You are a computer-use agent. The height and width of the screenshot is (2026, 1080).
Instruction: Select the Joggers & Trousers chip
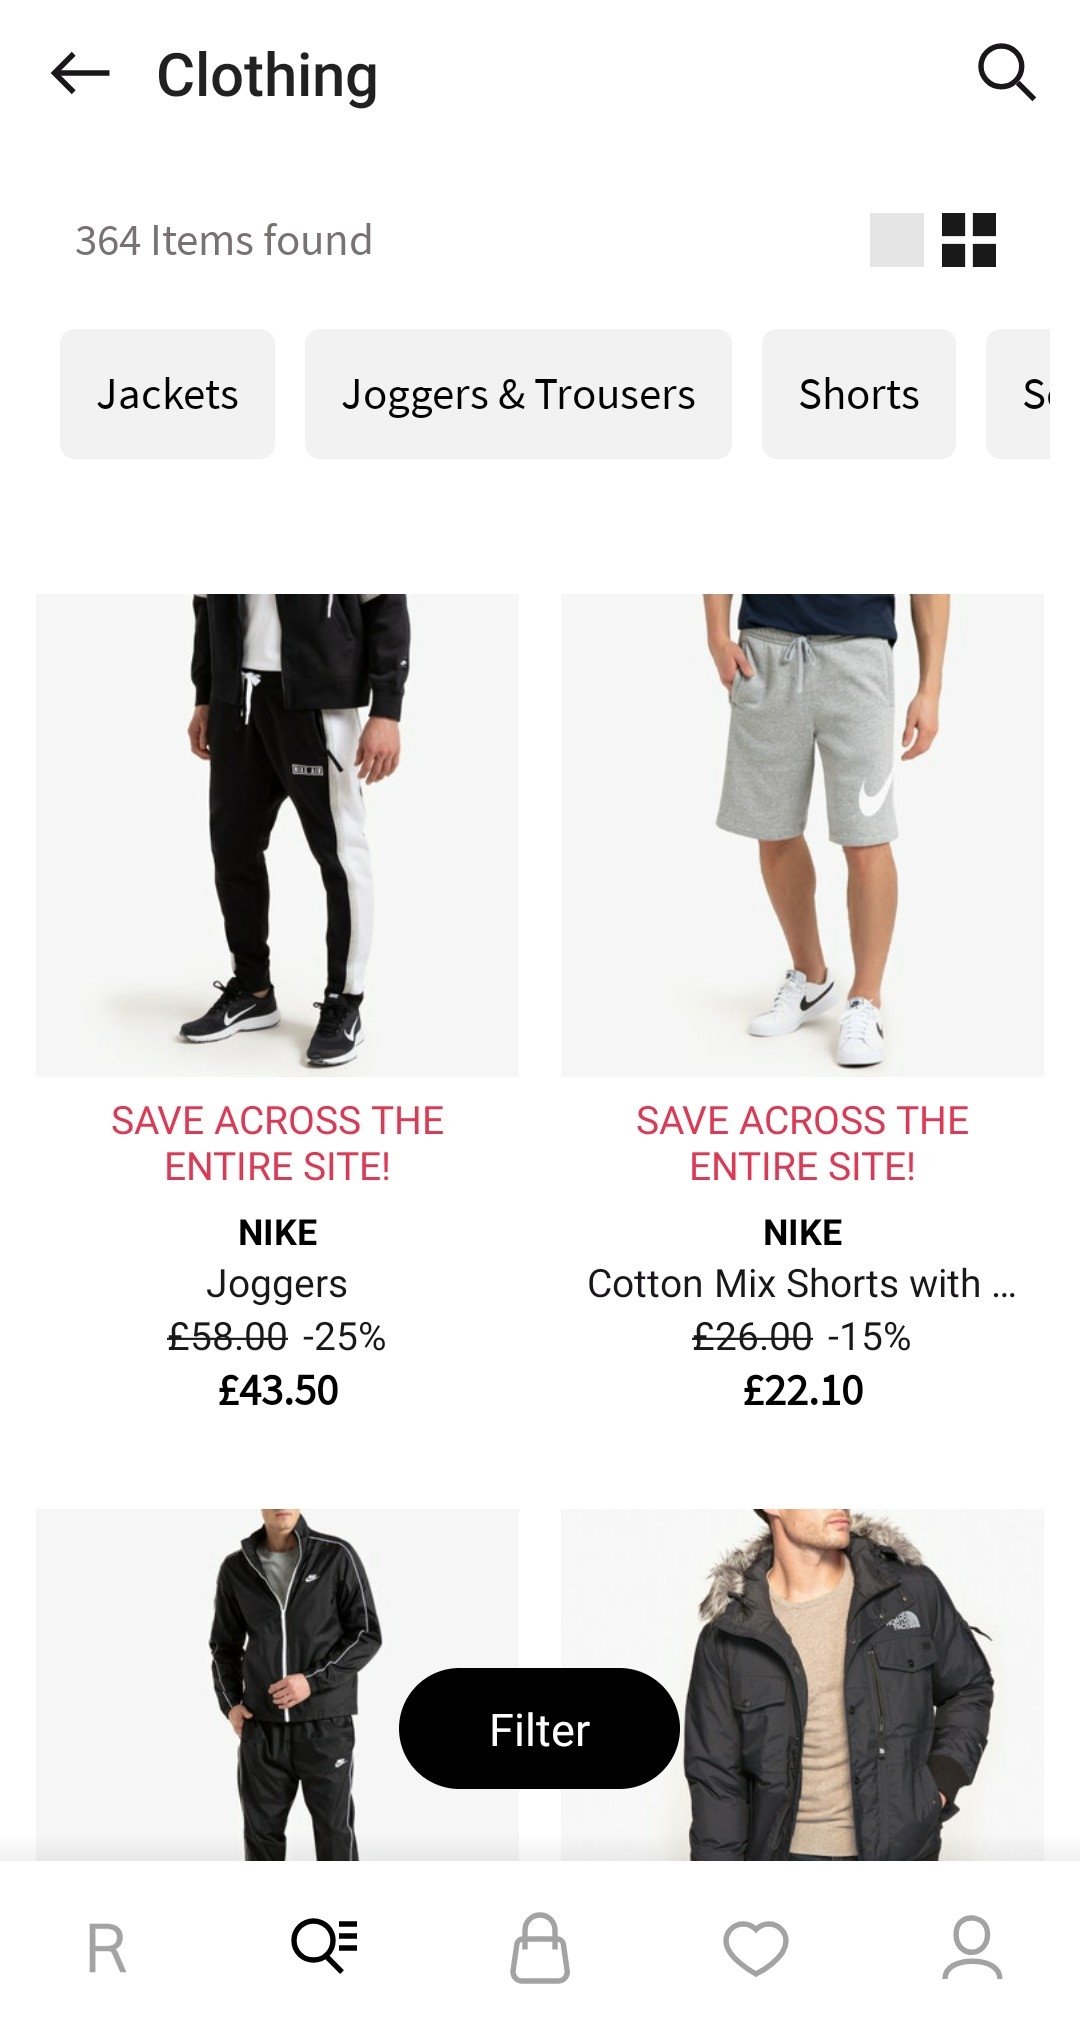518,394
